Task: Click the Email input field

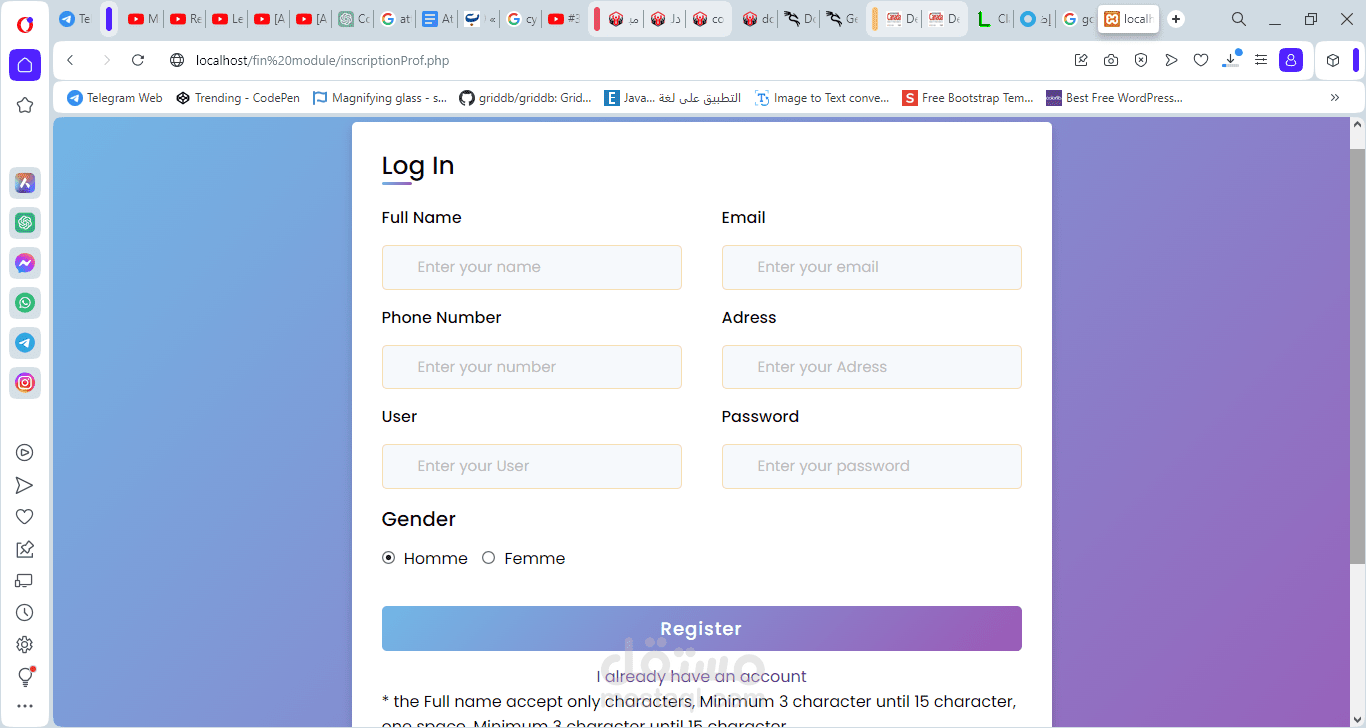Action: [872, 268]
